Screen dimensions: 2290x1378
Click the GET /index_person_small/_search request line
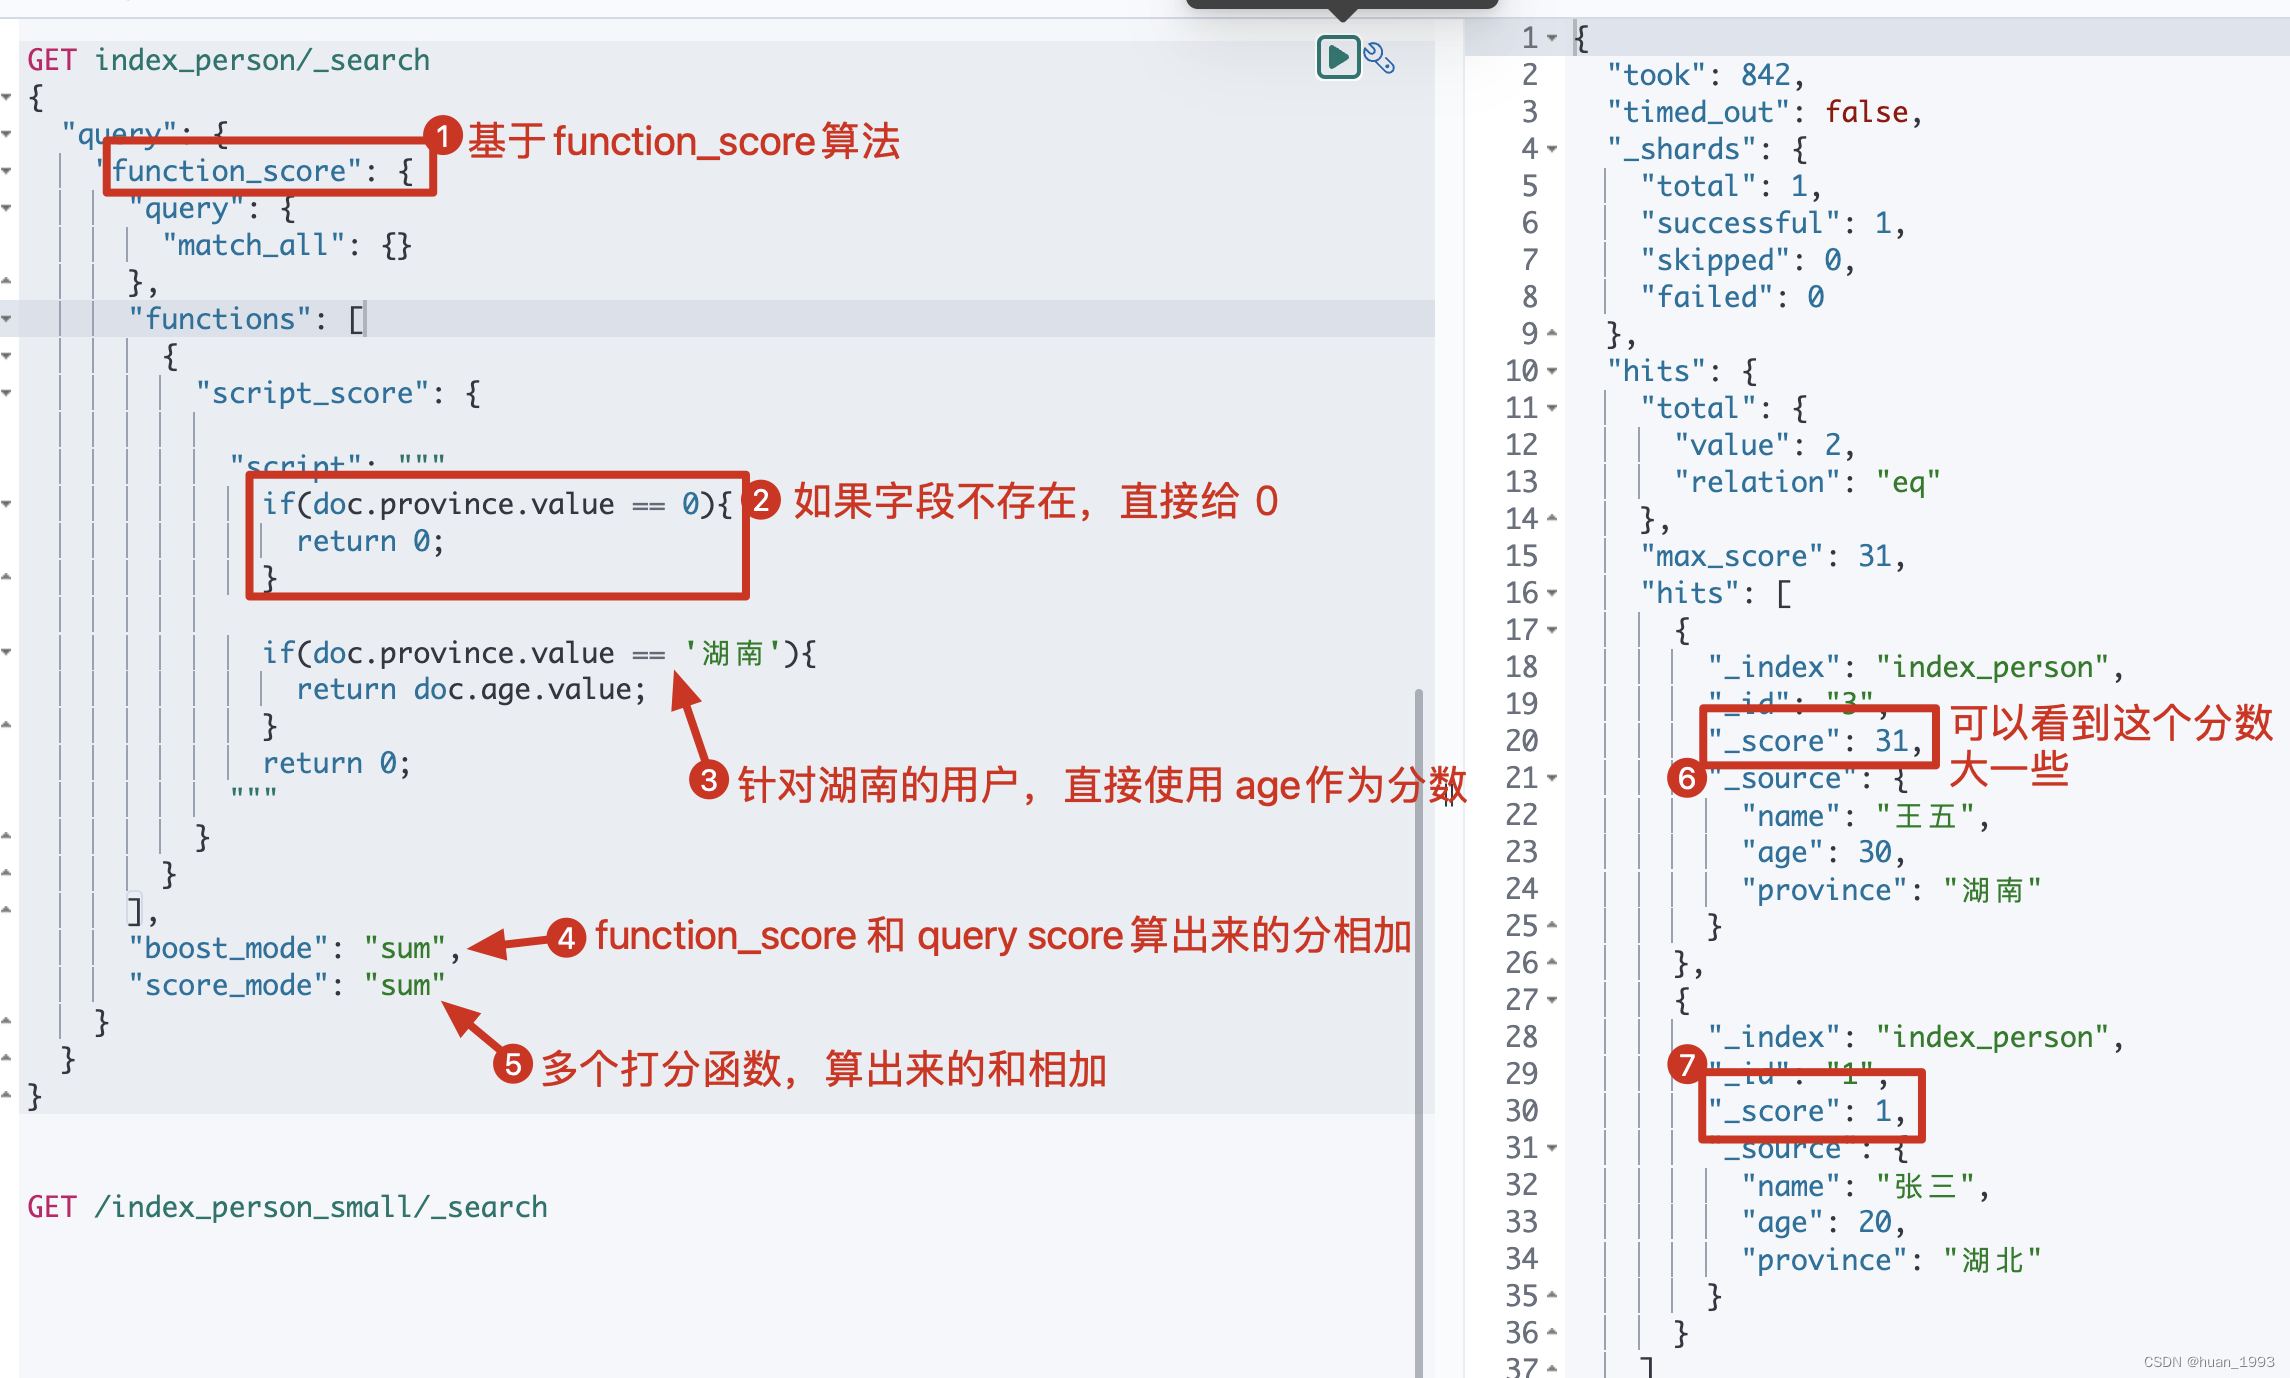tap(288, 1207)
